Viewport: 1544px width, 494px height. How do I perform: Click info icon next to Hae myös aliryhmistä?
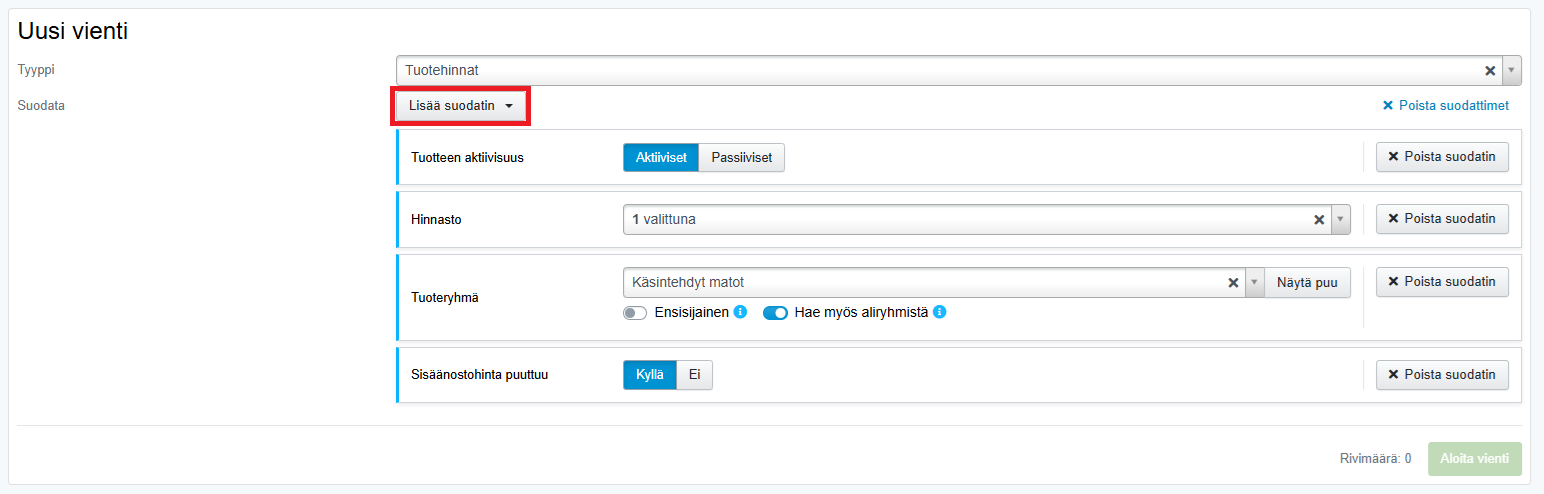click(939, 312)
